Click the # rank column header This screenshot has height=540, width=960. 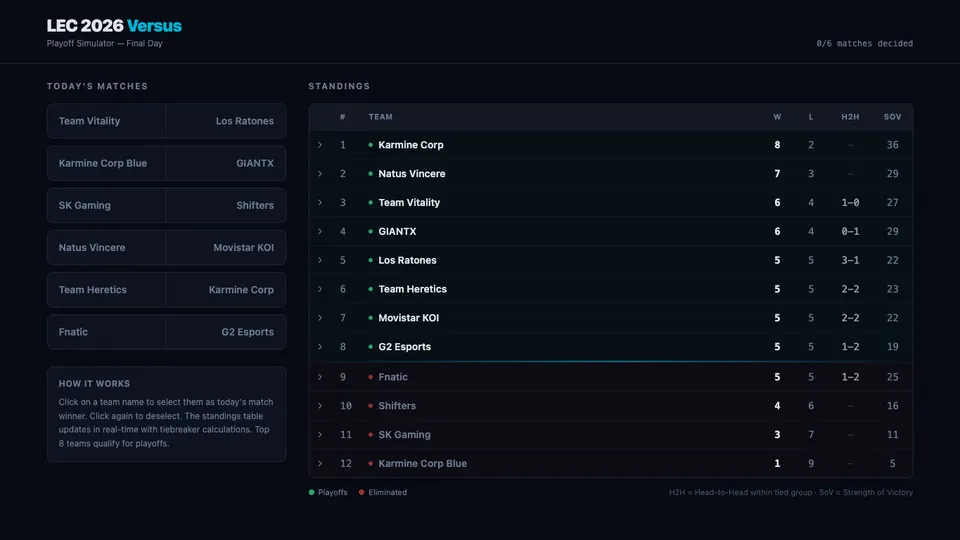[x=343, y=117]
